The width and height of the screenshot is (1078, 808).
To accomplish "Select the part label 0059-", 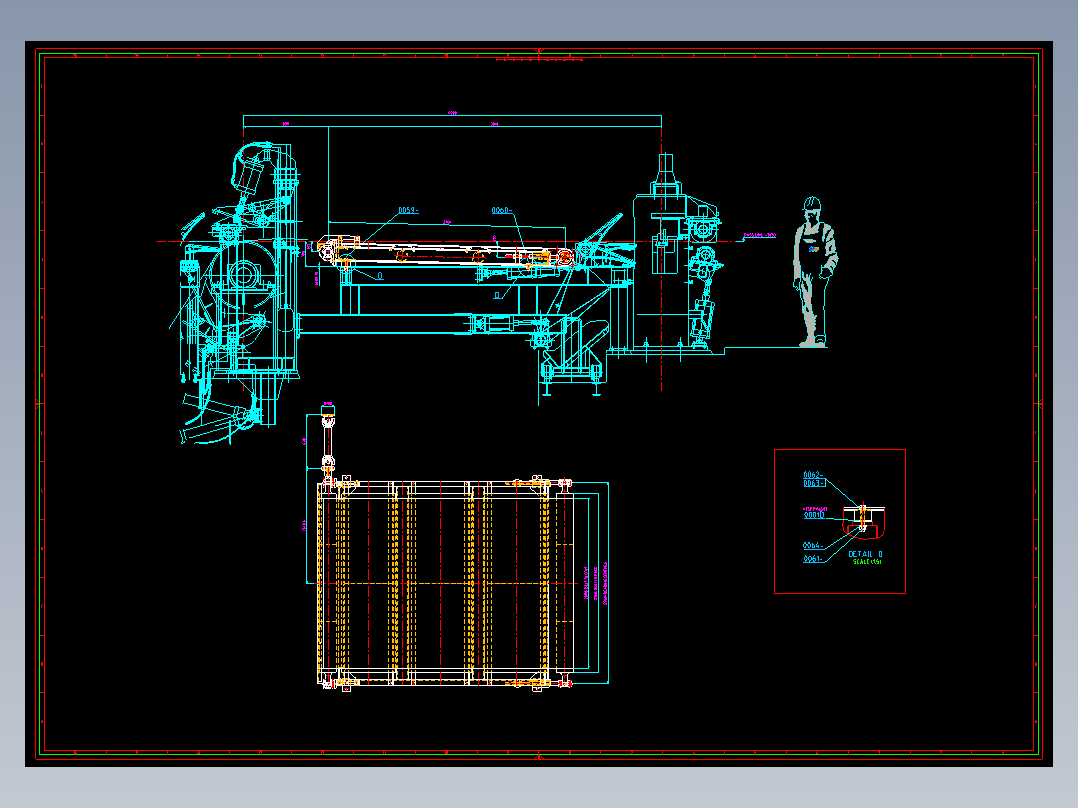I will pyautogui.click(x=408, y=210).
